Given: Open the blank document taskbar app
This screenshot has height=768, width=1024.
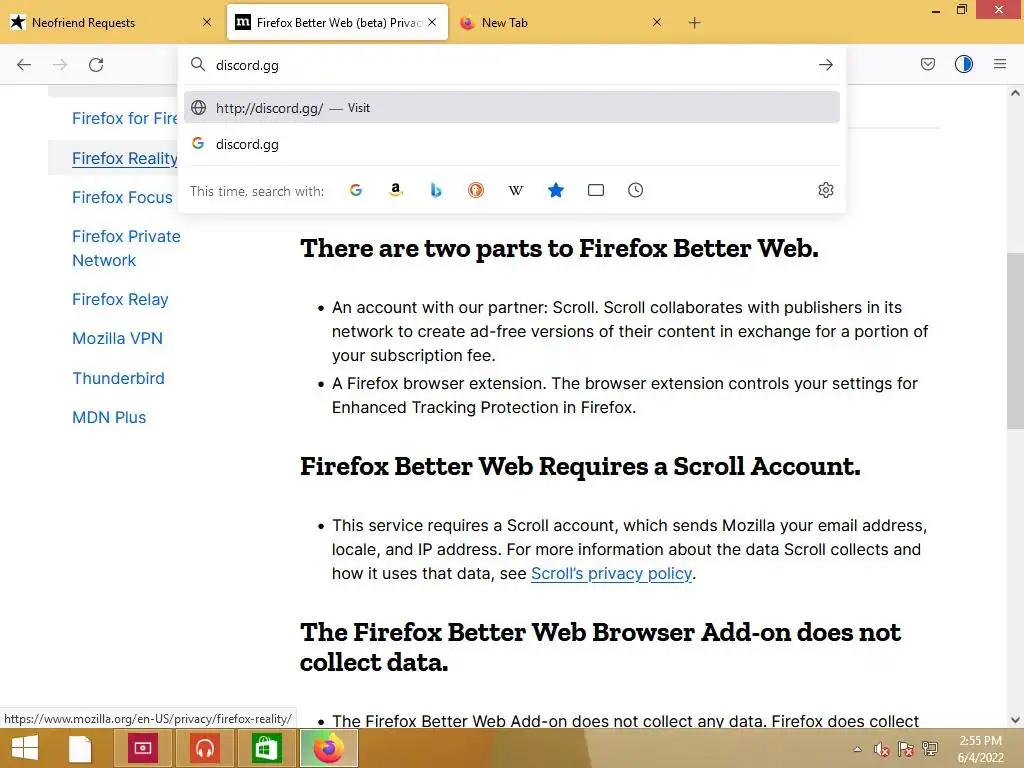Looking at the screenshot, I should (80, 748).
